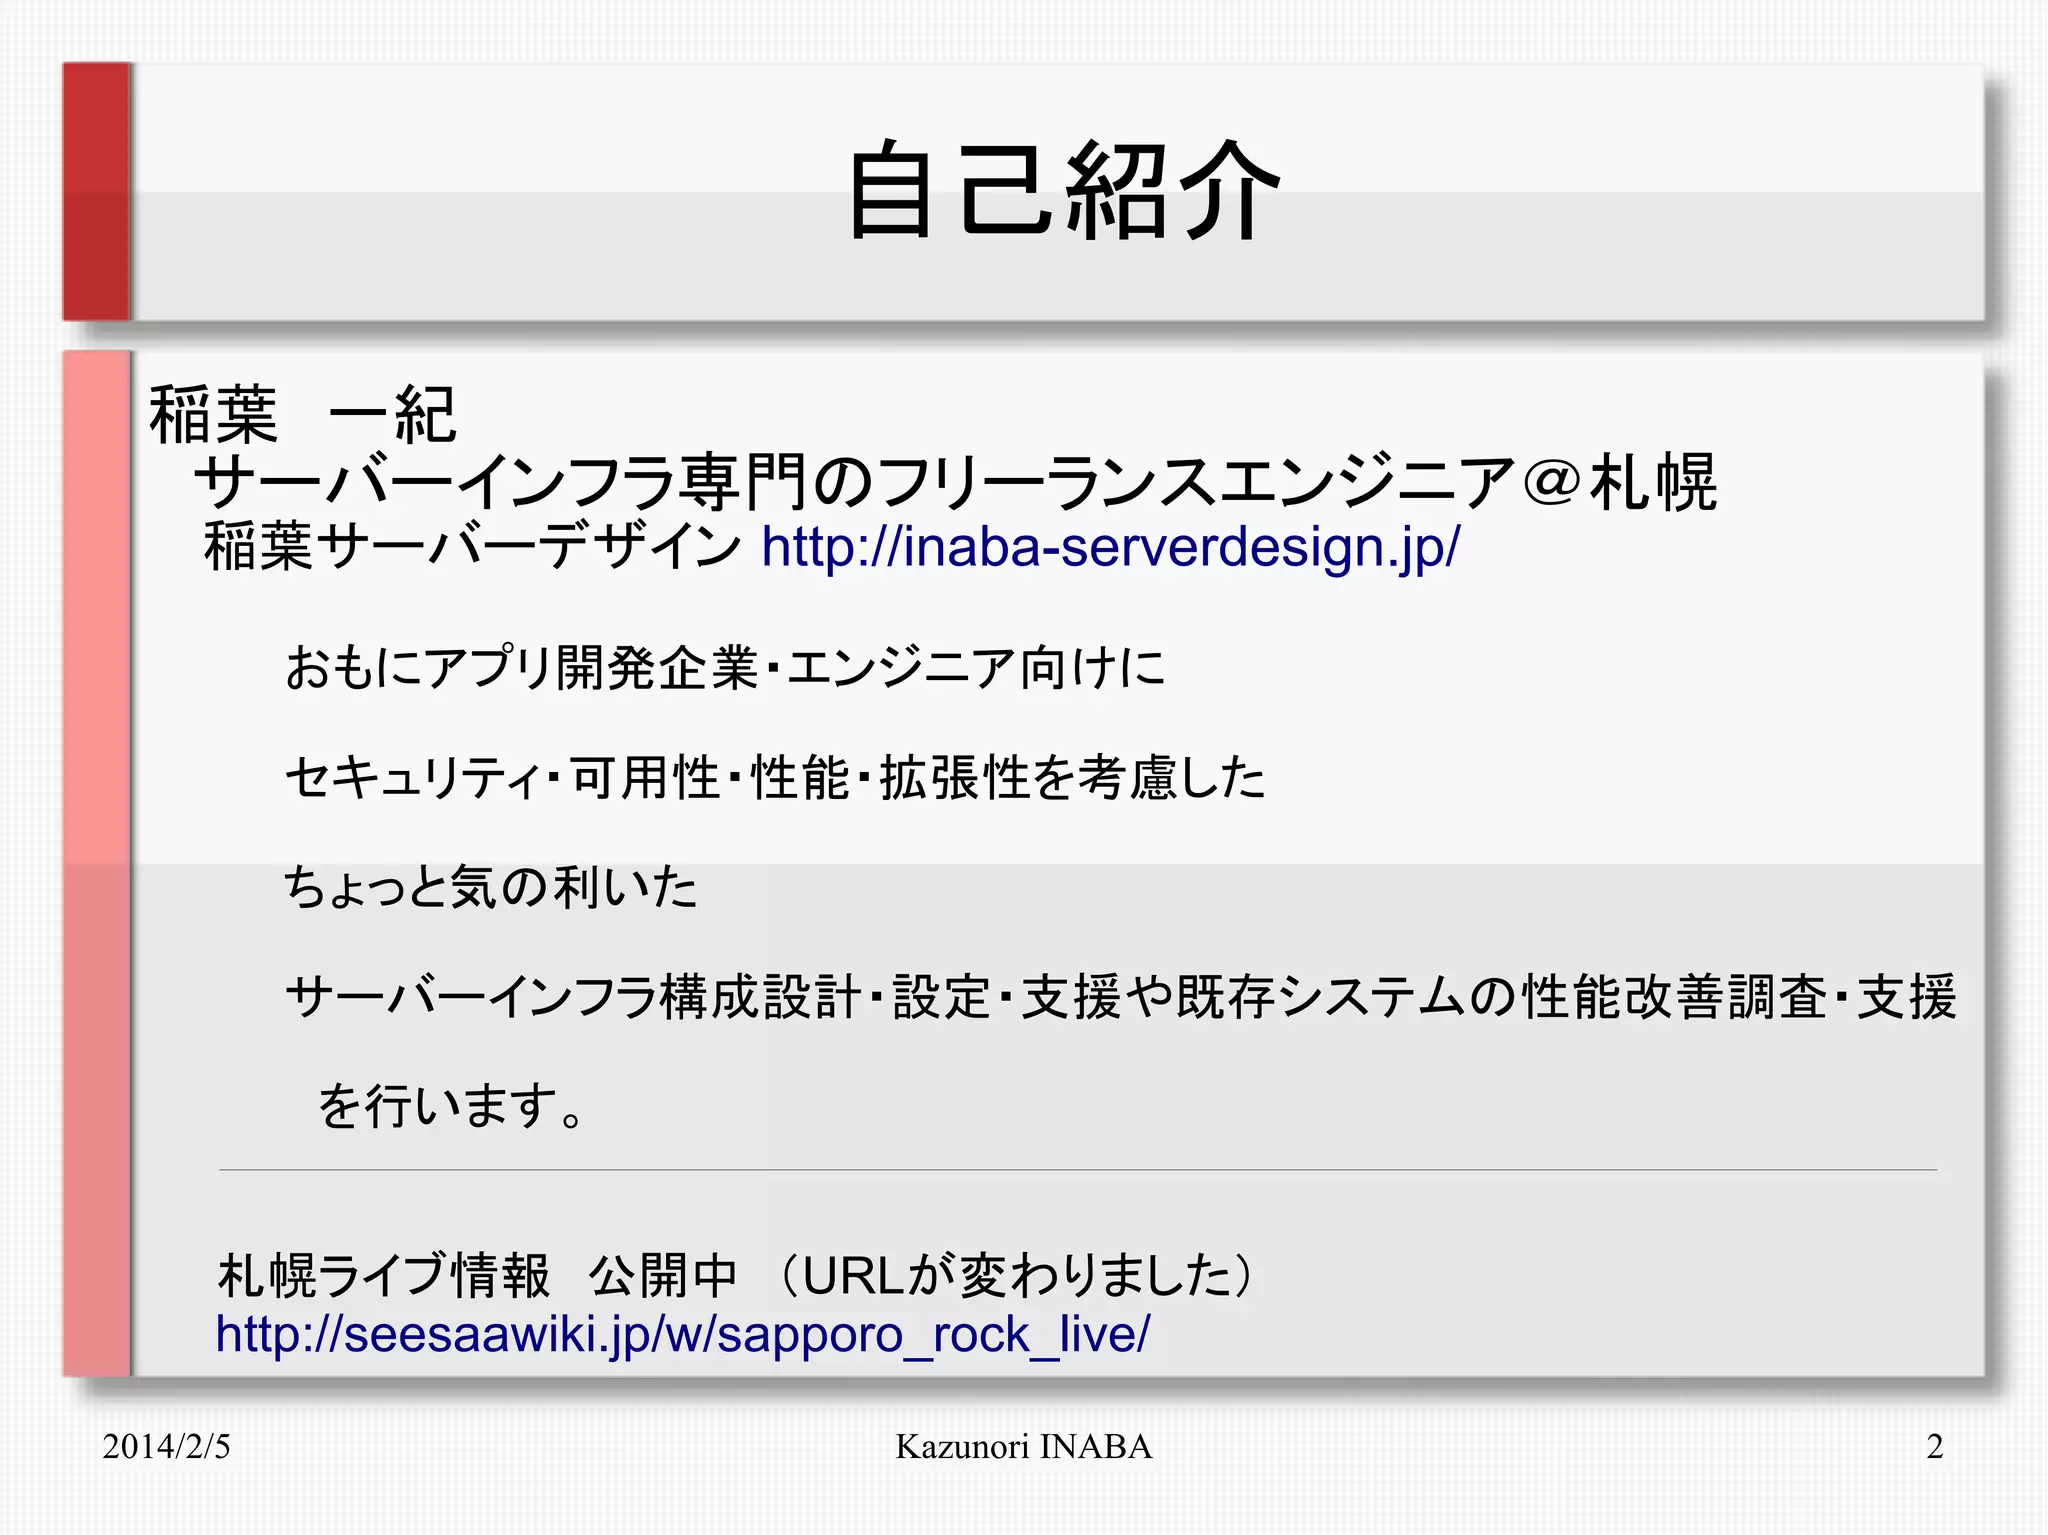Click the footer date 2014/2/5
The width and height of the screenshot is (2048, 1535).
(166, 1447)
